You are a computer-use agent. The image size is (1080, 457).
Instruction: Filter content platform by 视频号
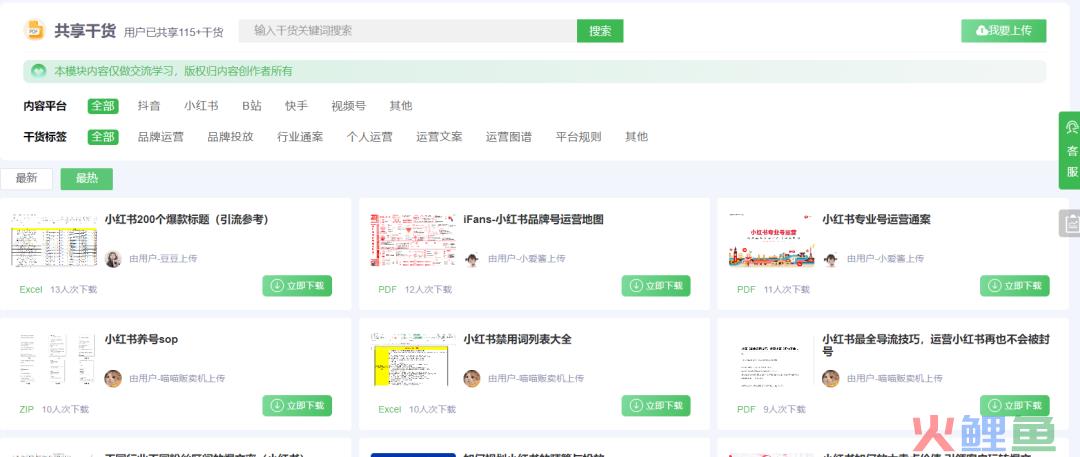click(349, 106)
